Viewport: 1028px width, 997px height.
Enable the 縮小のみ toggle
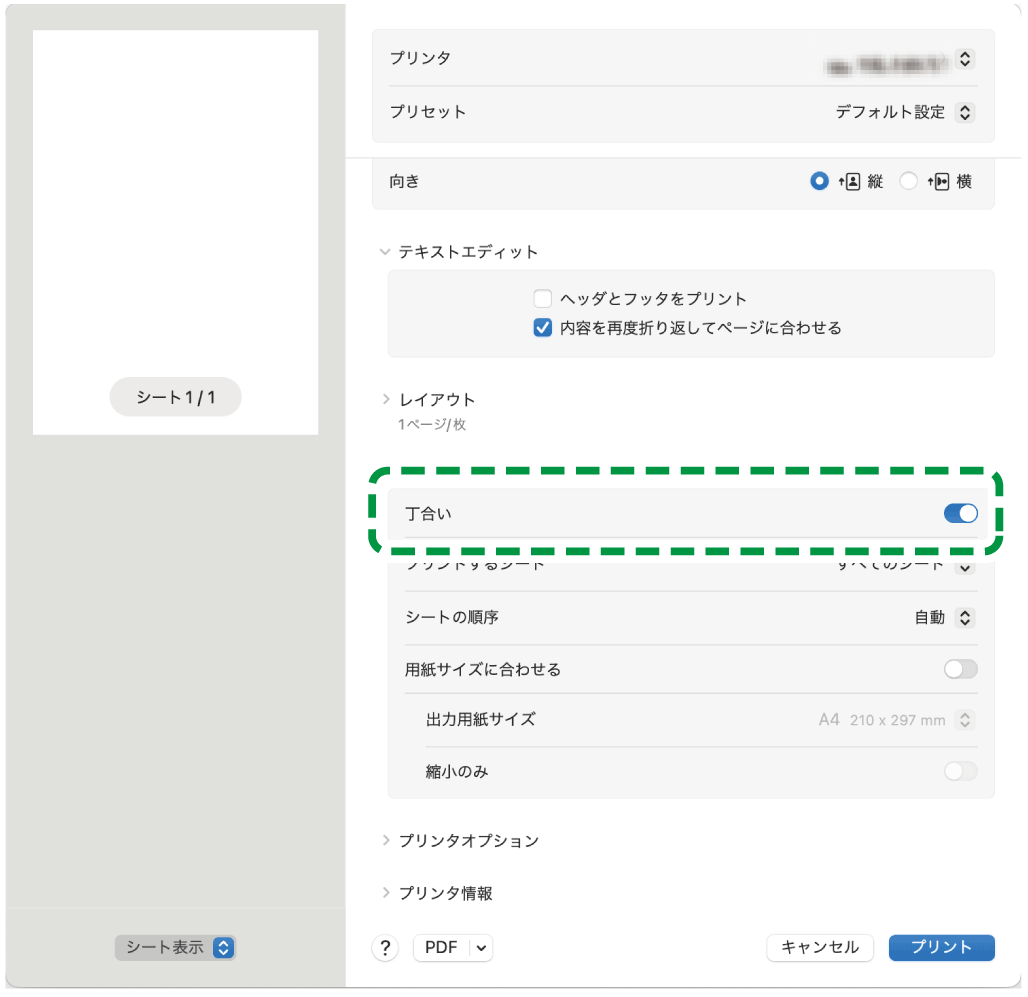959,771
